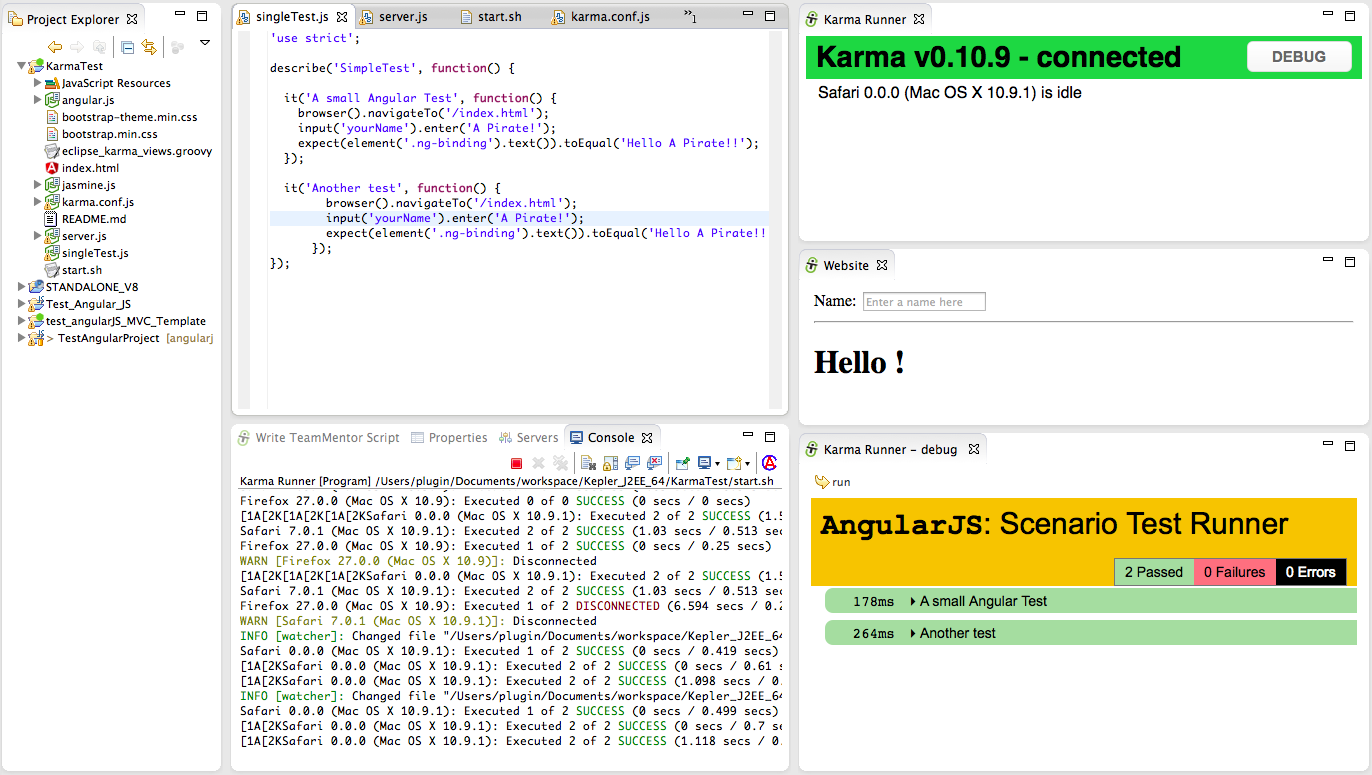Image resolution: width=1372 pixels, height=775 pixels.
Task: Click the DEBUG button in Karma Runner
Action: tap(1299, 57)
